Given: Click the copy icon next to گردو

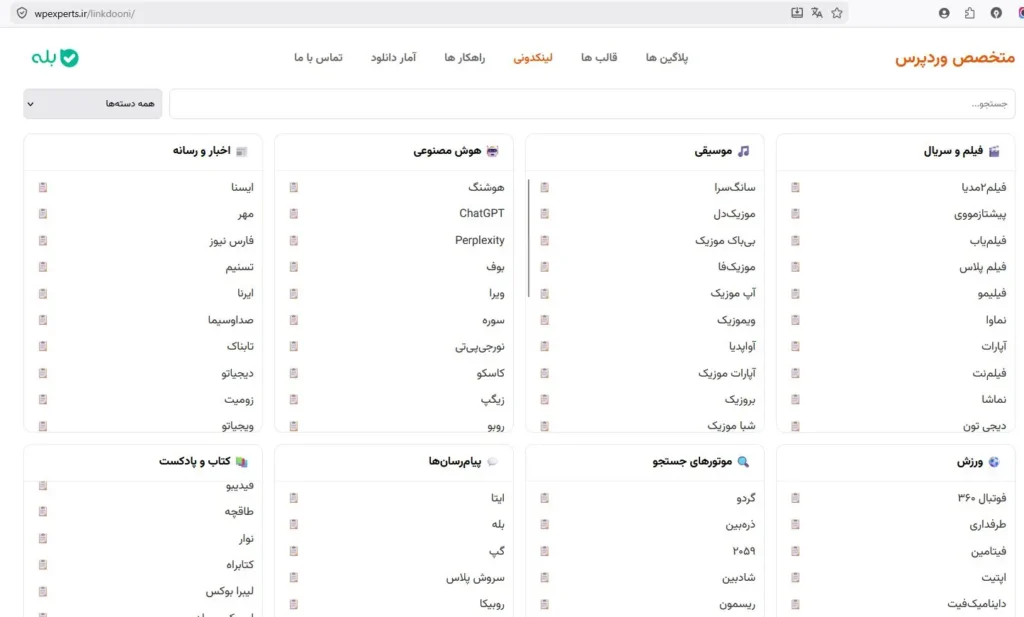Looking at the screenshot, I should (x=545, y=498).
